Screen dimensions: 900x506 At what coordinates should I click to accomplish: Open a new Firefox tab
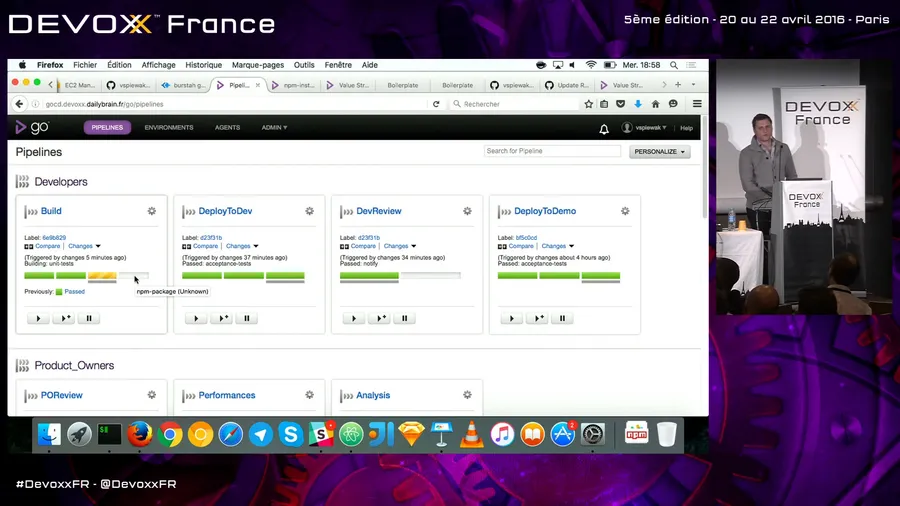[x=678, y=85]
